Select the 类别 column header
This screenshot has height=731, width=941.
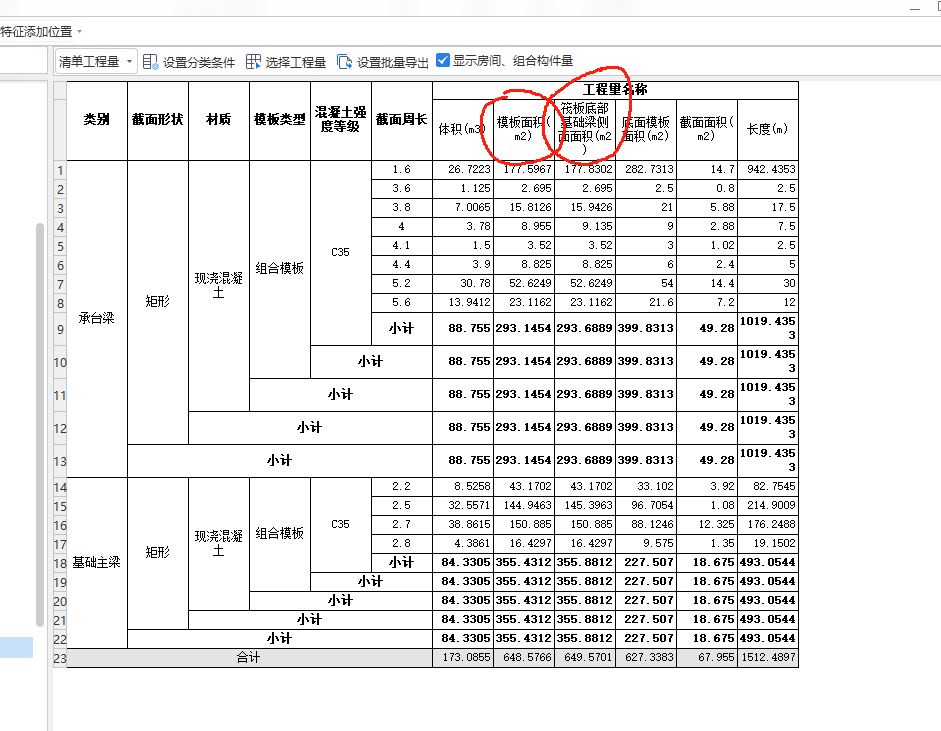point(97,120)
